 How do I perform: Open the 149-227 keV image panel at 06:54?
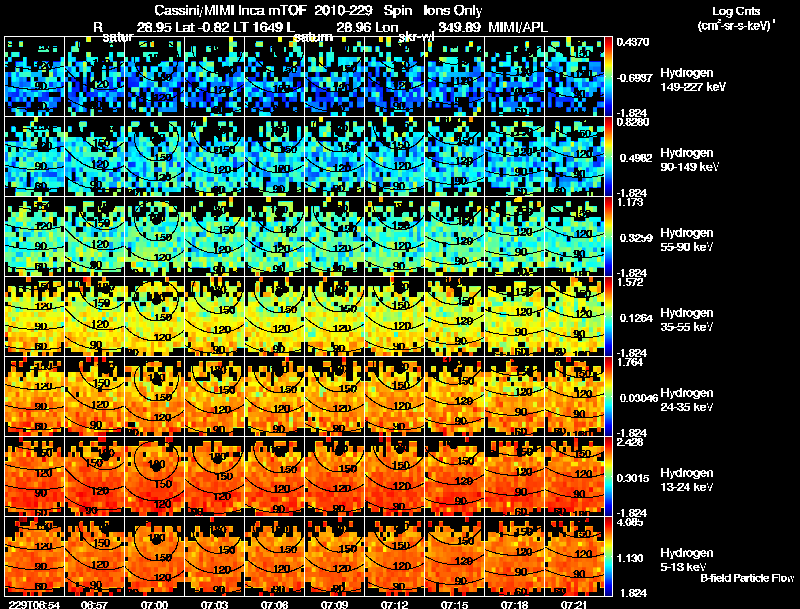pos(34,77)
